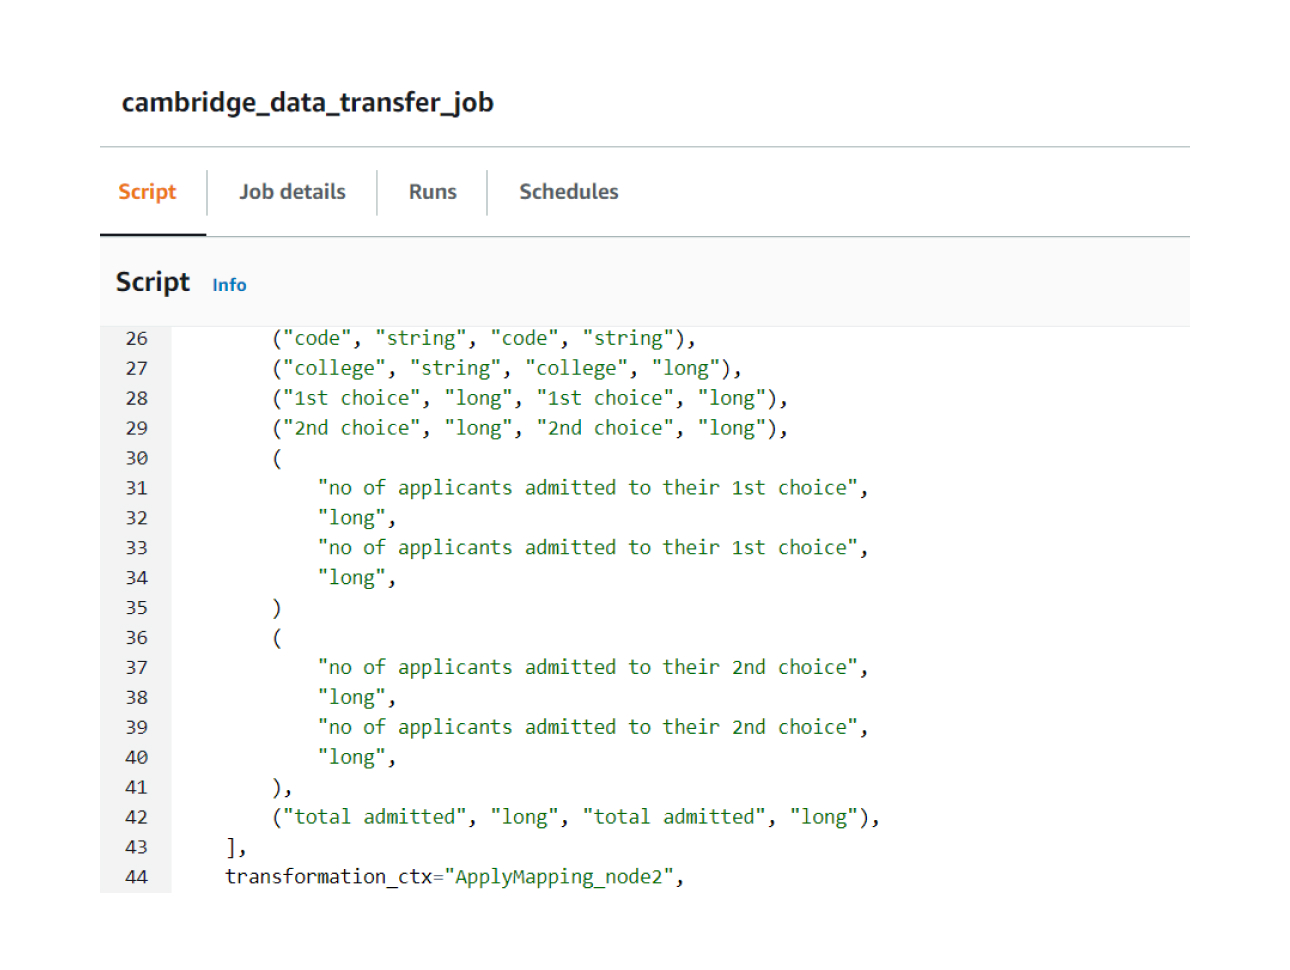Click line number 28 in gutter
The height and width of the screenshot is (970, 1290).
click(136, 399)
